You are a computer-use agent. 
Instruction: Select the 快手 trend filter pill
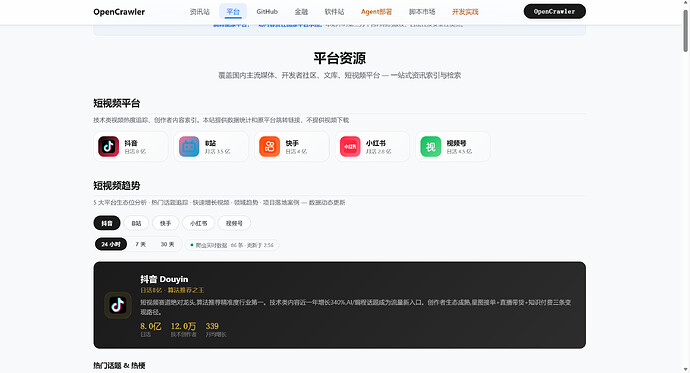coord(165,223)
